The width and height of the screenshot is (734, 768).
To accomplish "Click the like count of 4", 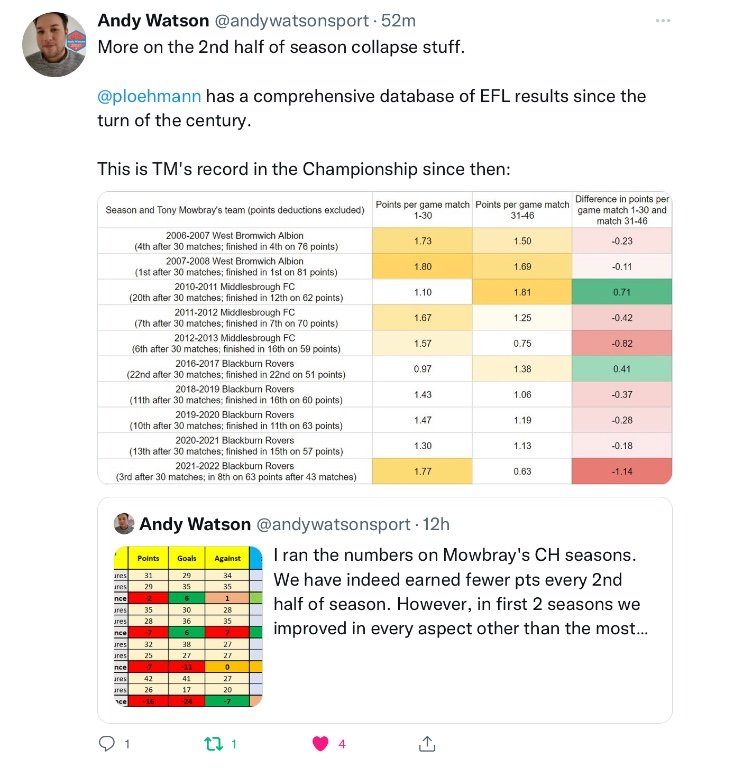I will coord(342,744).
